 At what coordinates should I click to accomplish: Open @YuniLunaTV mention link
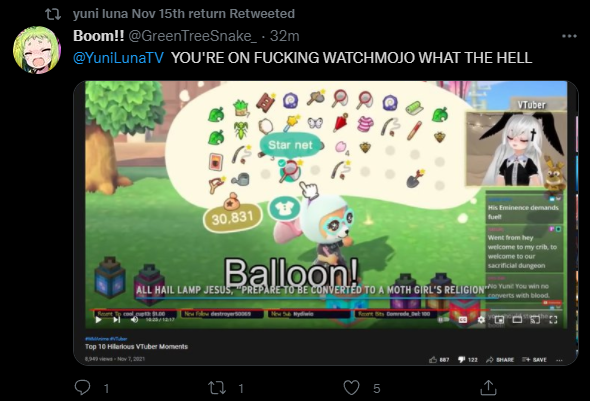pos(118,58)
